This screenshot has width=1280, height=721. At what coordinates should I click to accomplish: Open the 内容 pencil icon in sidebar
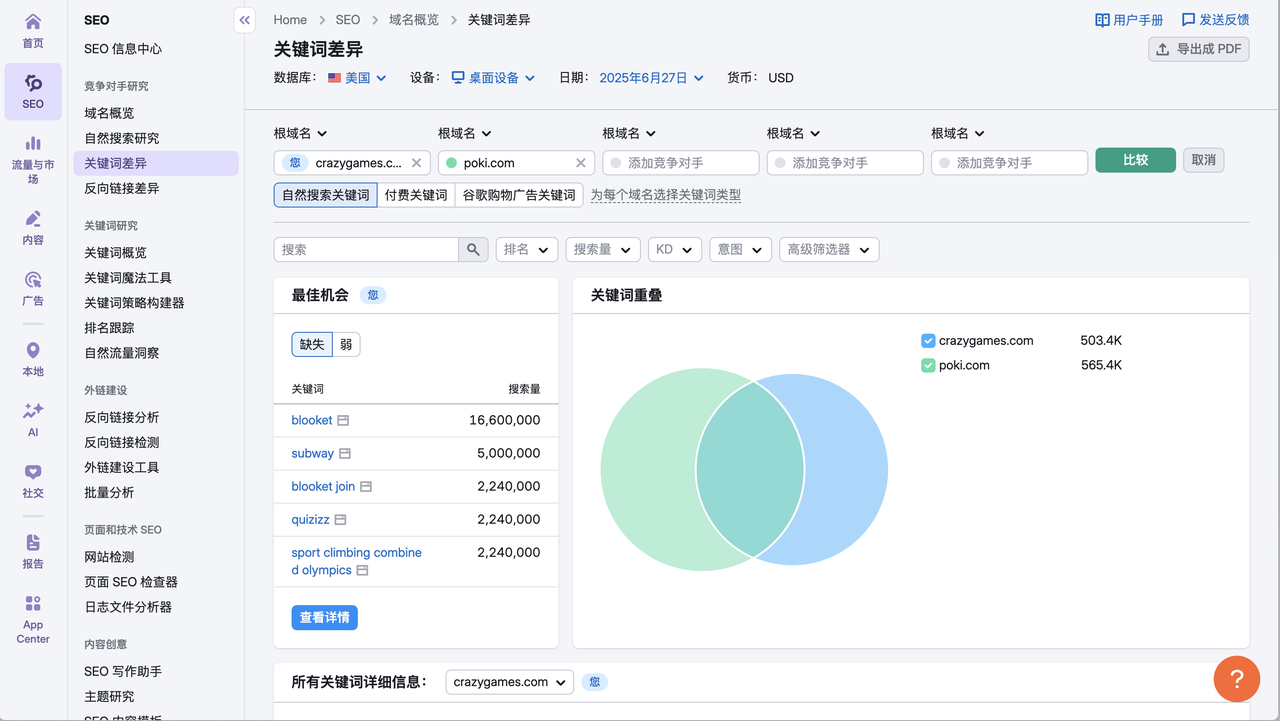tap(33, 219)
